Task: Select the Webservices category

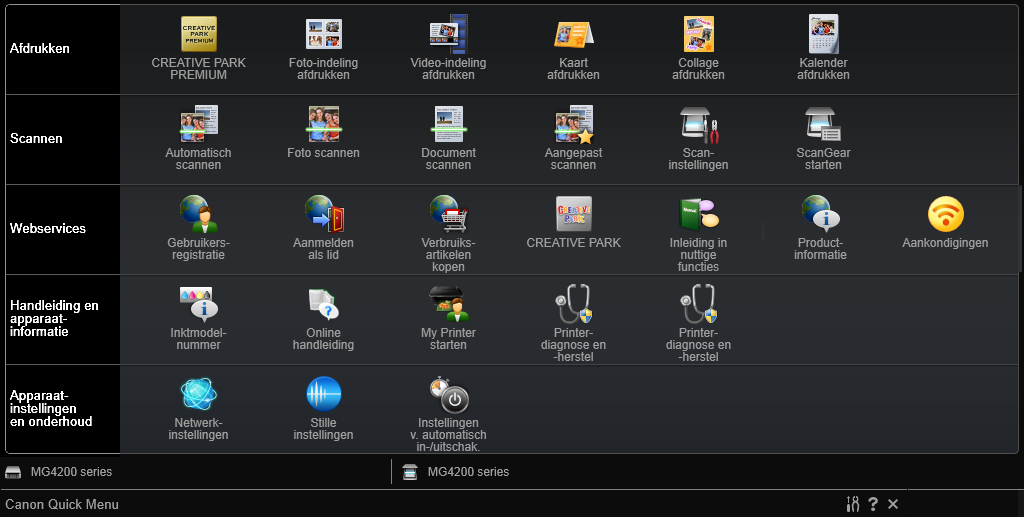Action: pos(63,228)
